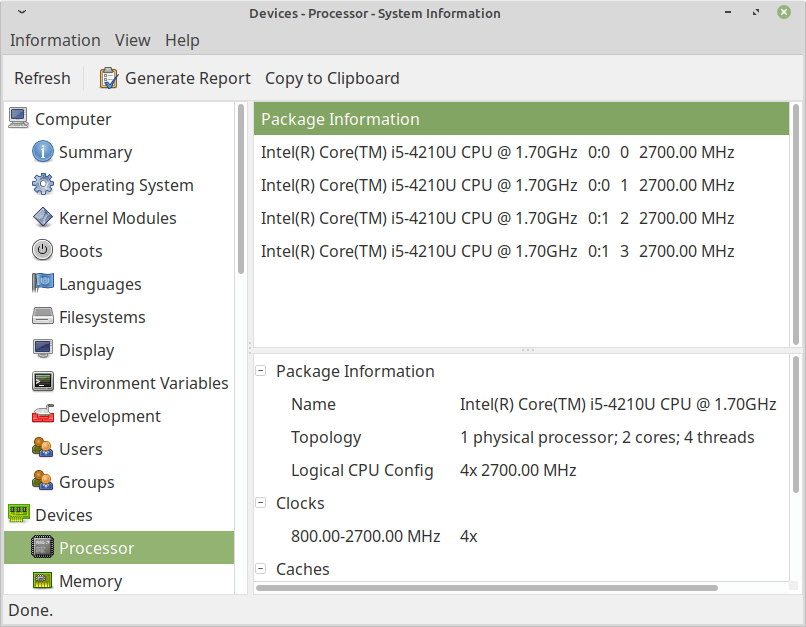Click the Memory chip icon
The image size is (806, 627).
(42, 581)
